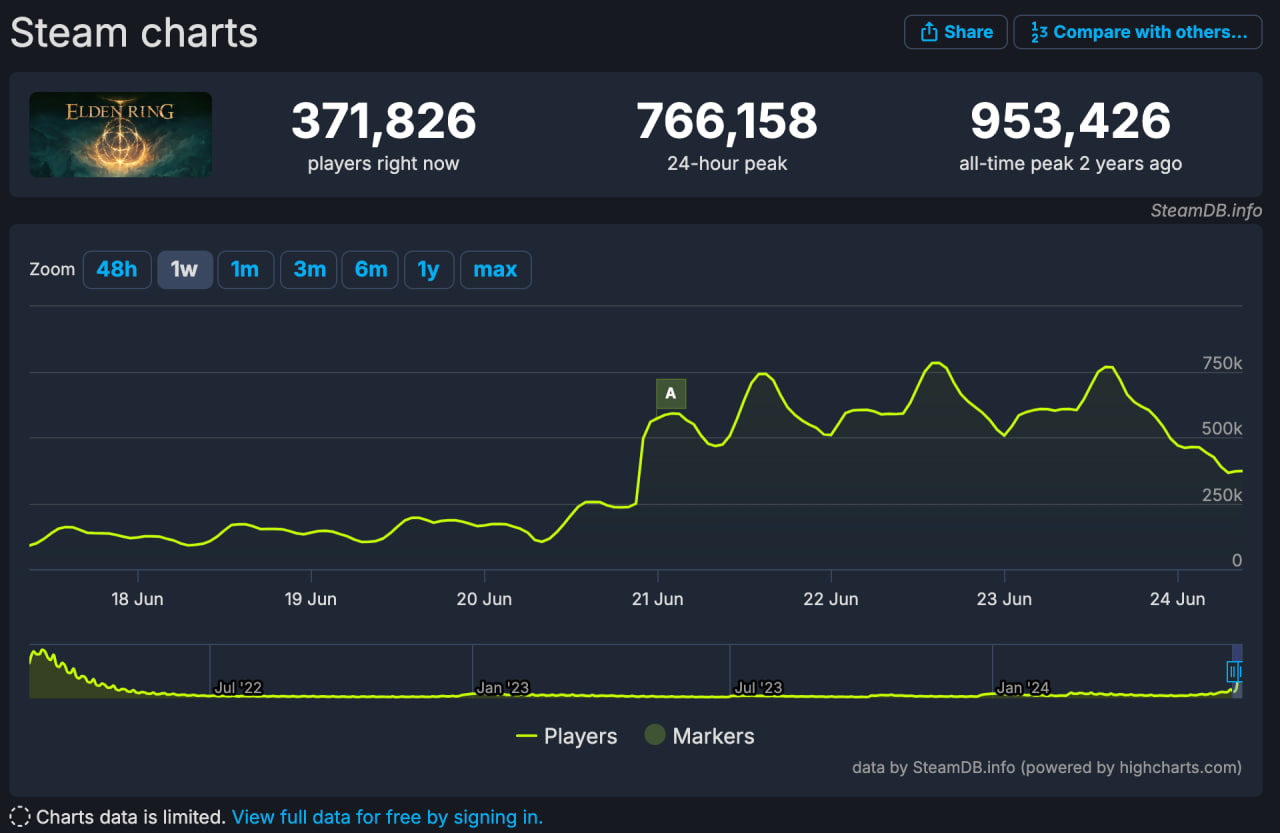The height and width of the screenshot is (833, 1280).
Task: Click the 953,426 all-time peak value
Action: click(1070, 121)
